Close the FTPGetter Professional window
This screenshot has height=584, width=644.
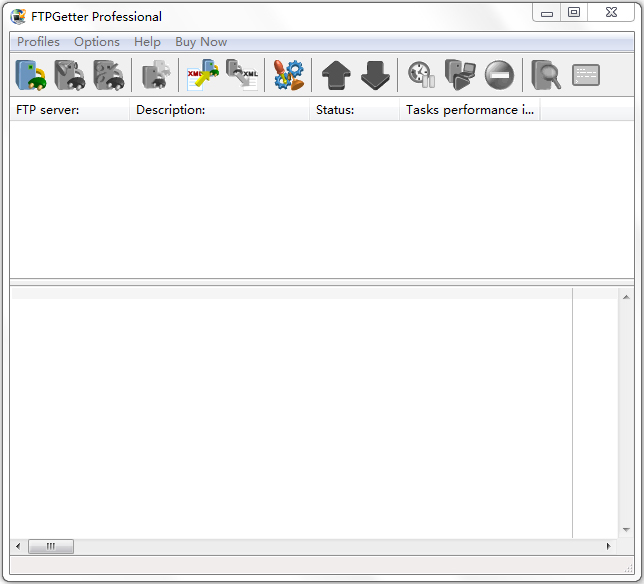tap(611, 12)
